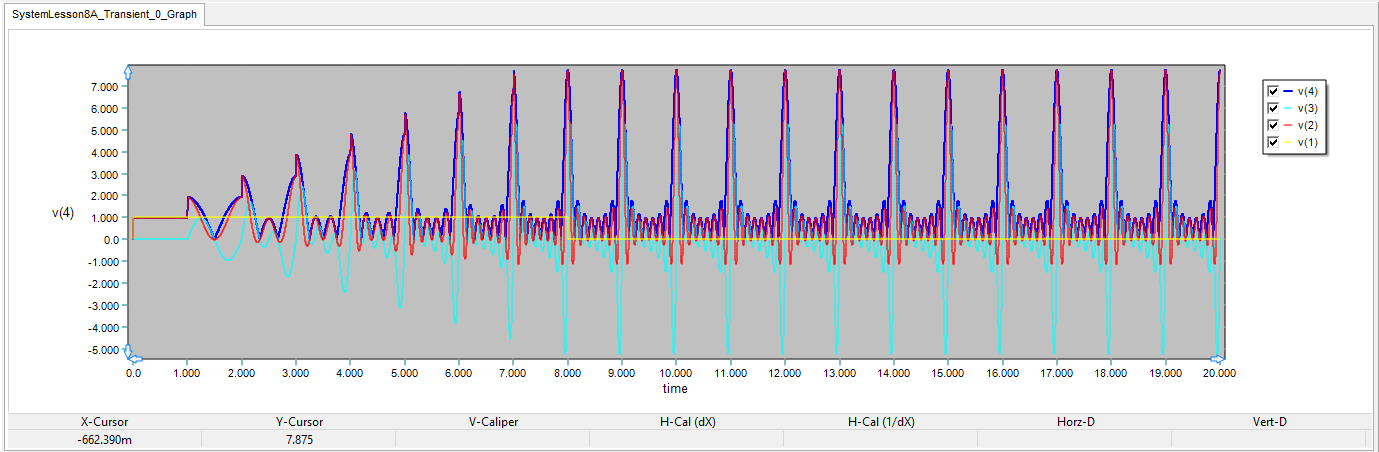The height and width of the screenshot is (452, 1379).
Task: Click the up-arrow handle atop the Y axis
Action: coord(128,71)
